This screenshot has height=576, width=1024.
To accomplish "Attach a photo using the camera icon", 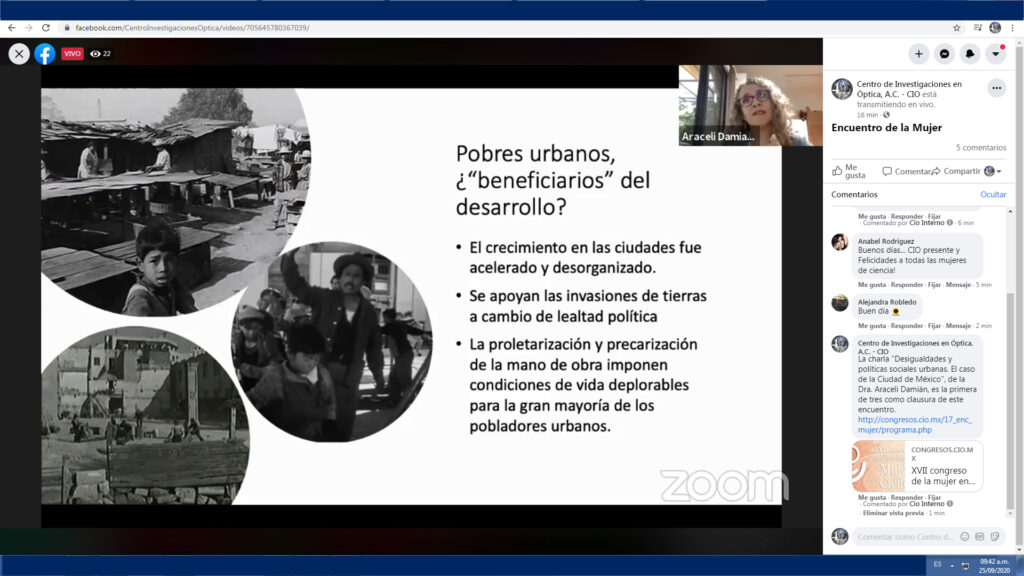I will (979, 536).
